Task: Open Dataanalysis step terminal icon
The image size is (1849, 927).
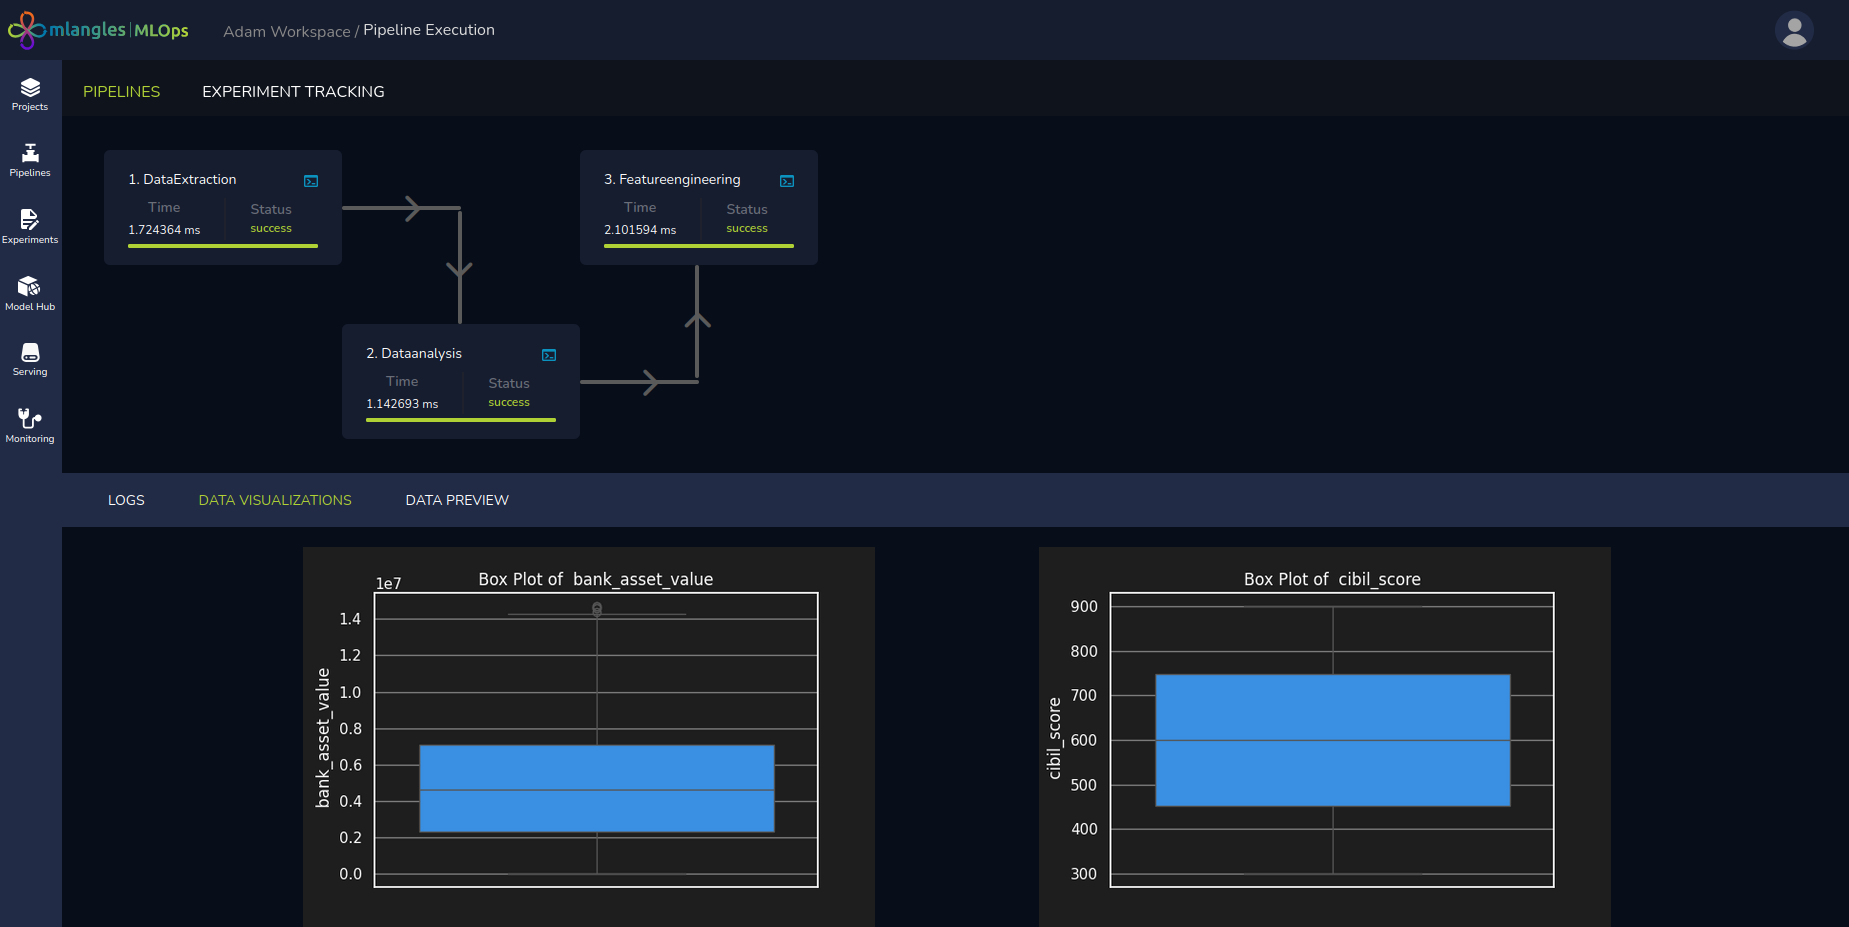Action: (549, 355)
